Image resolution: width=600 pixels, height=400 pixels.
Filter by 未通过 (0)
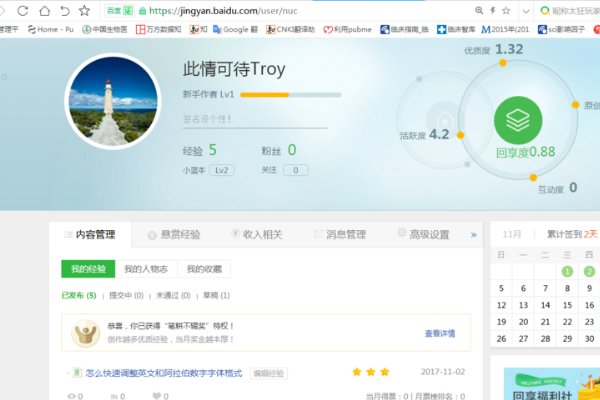point(173,296)
